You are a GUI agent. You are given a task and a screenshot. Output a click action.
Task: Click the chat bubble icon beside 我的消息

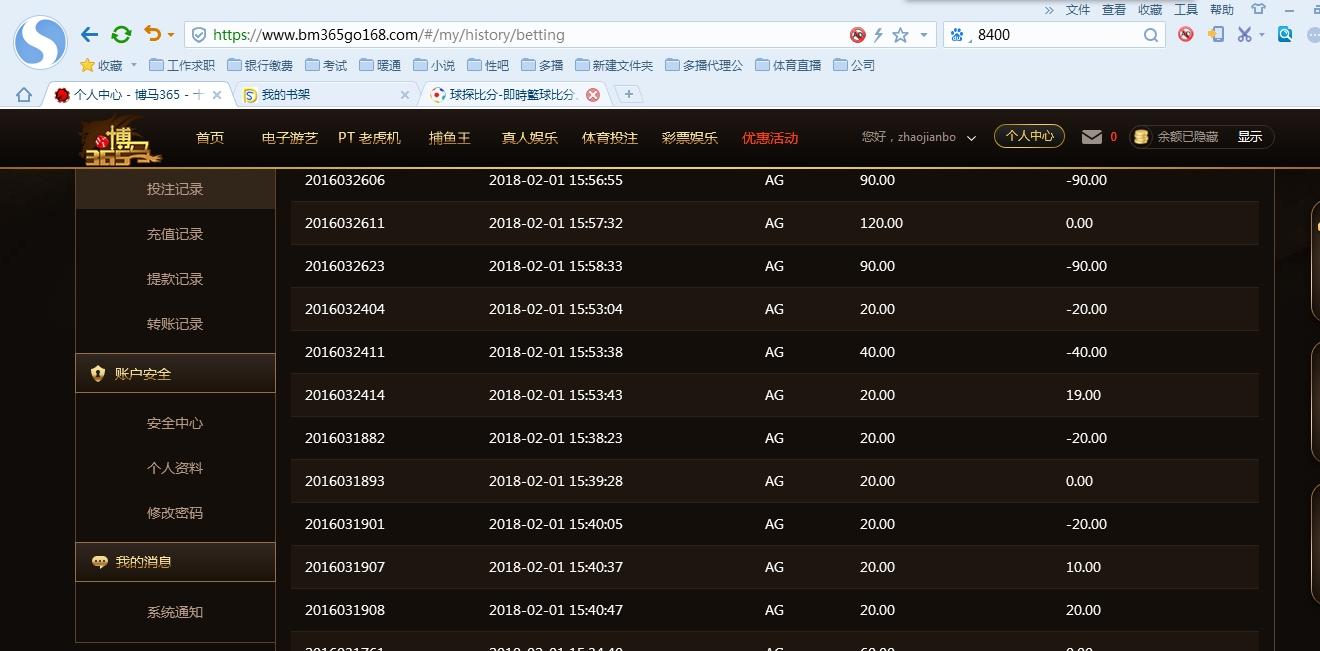[x=98, y=561]
